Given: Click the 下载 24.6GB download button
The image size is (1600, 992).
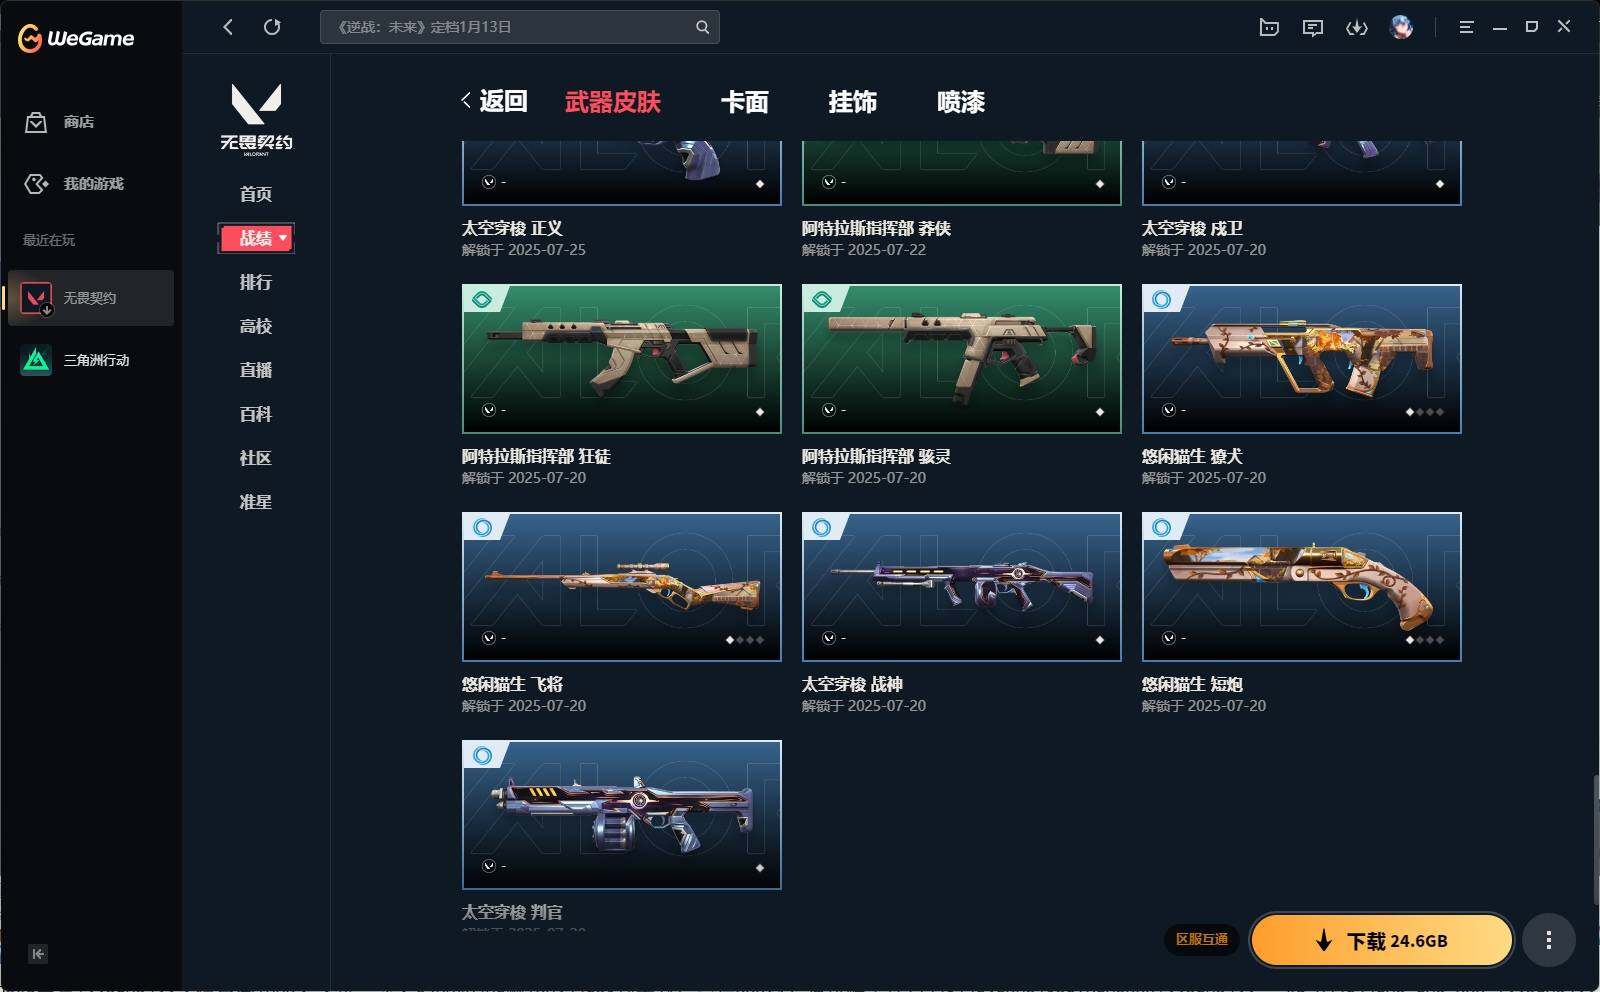Looking at the screenshot, I should (1382, 940).
